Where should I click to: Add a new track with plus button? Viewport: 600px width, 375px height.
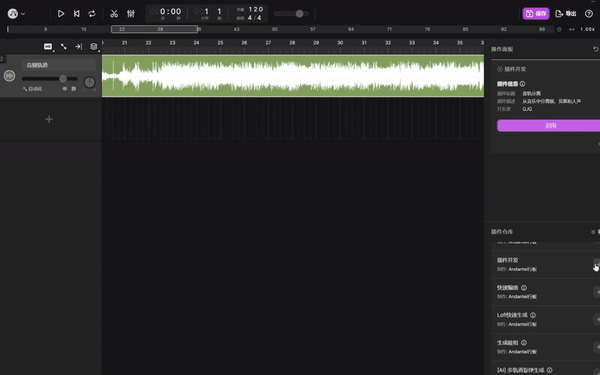tap(49, 119)
